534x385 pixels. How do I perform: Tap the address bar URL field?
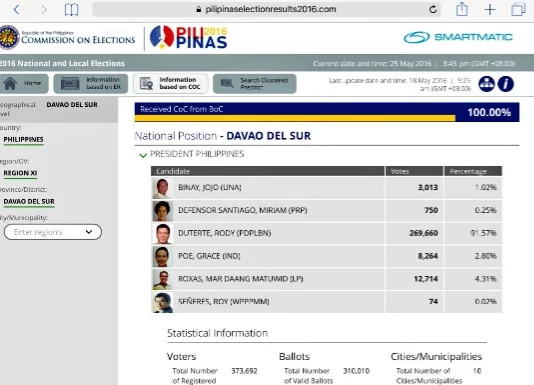pyautogui.click(x=267, y=9)
